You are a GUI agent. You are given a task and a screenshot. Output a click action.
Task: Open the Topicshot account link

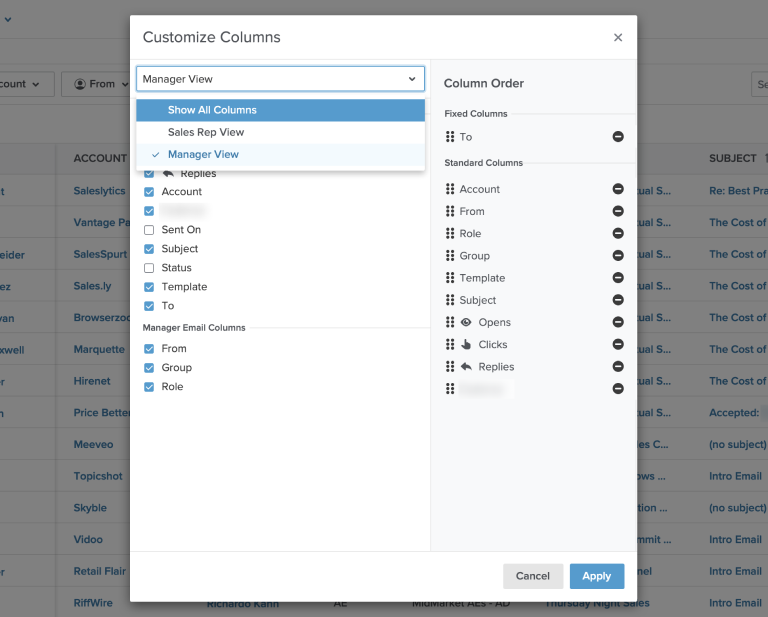pyautogui.click(x=98, y=476)
